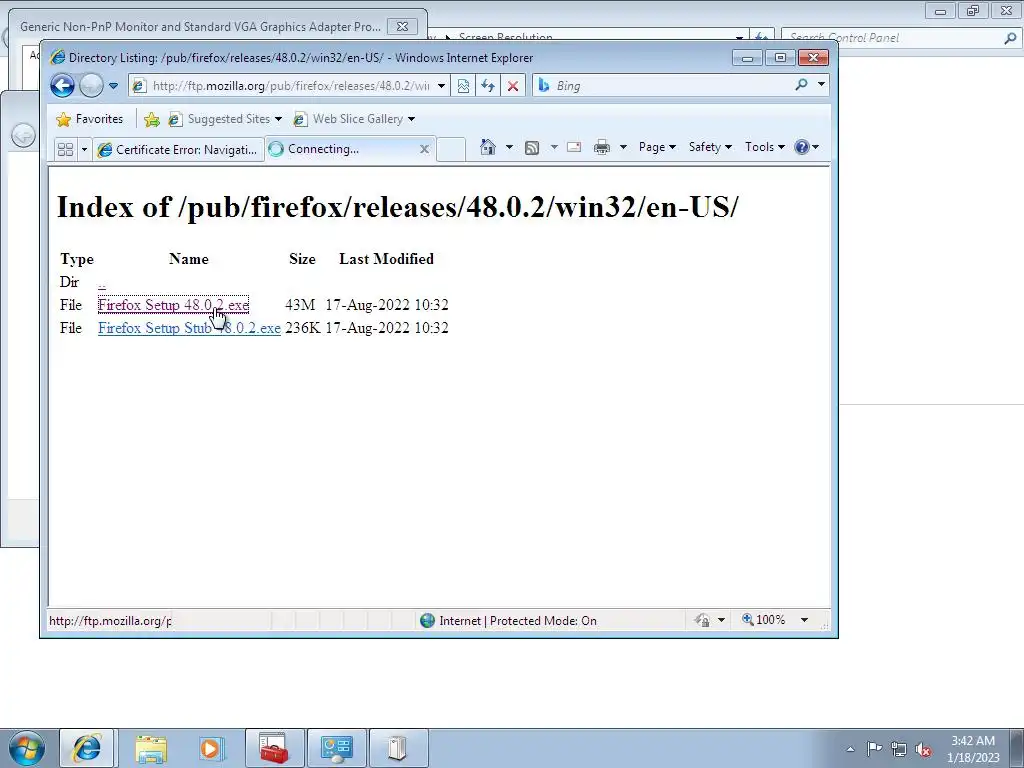Click the Last Modified column header
The width and height of the screenshot is (1024, 768).
point(387,259)
